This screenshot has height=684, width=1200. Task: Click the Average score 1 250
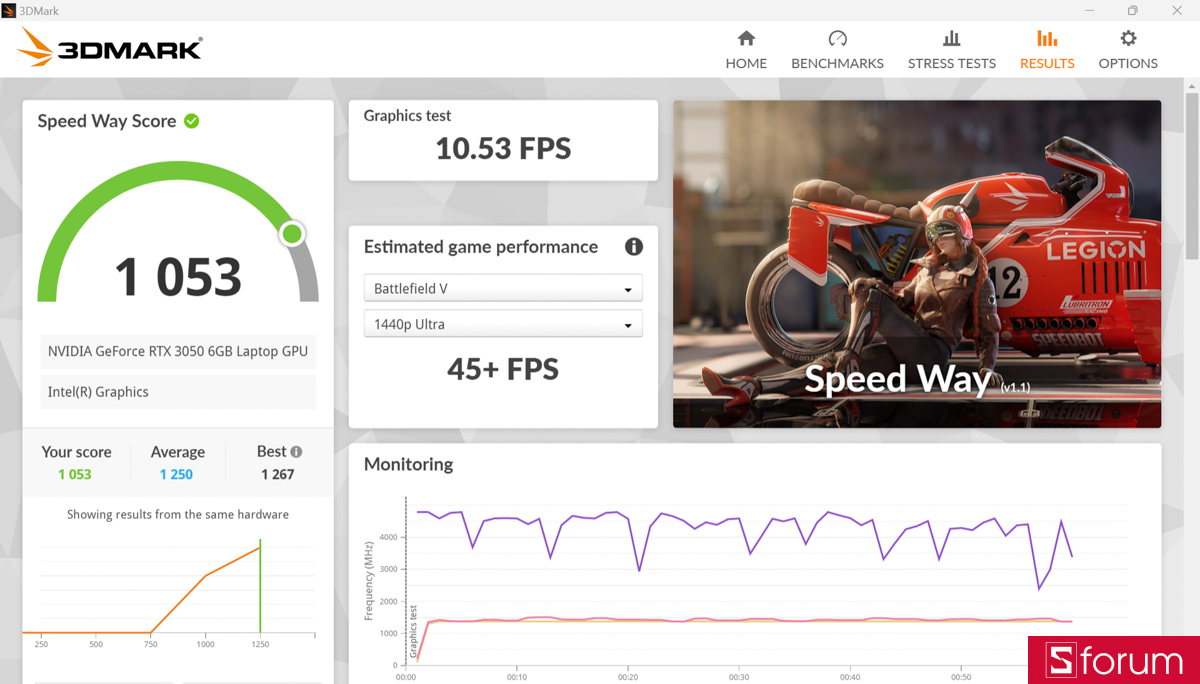177,474
